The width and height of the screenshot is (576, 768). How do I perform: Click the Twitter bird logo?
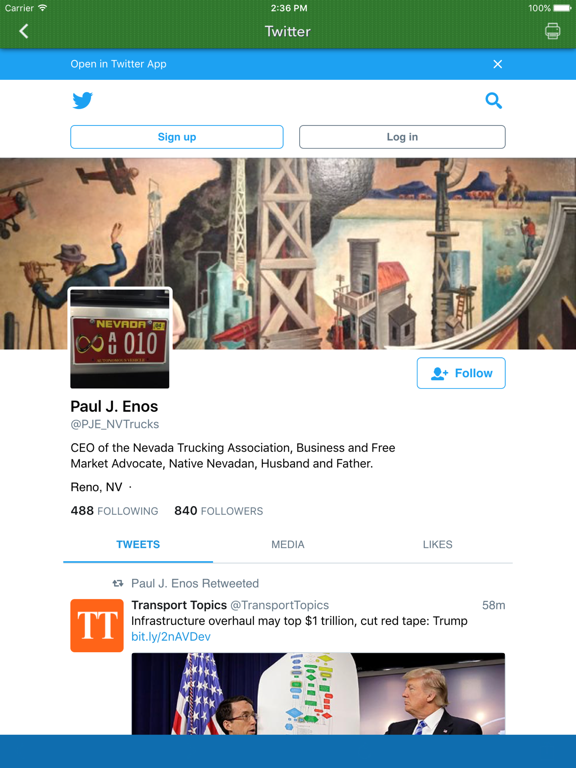[82, 100]
